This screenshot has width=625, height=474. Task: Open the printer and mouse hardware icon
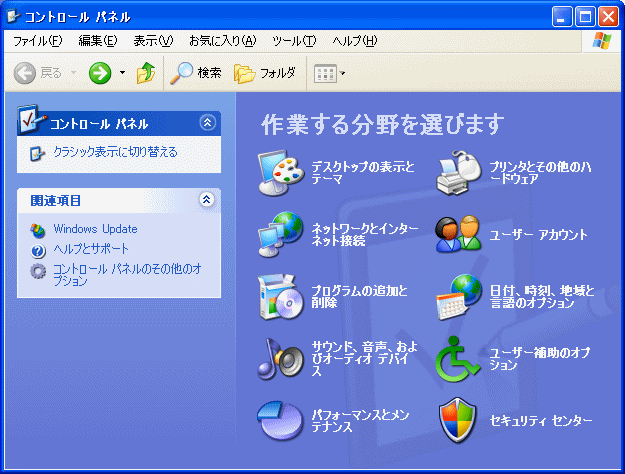[458, 172]
